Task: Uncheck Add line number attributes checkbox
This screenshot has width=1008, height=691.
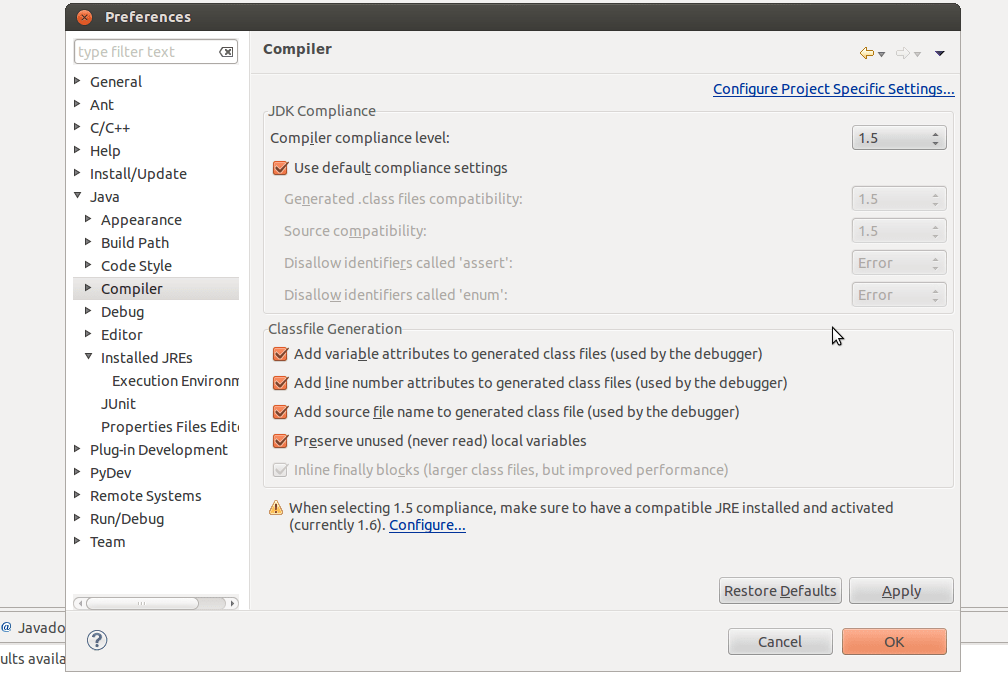Action: pyautogui.click(x=280, y=383)
